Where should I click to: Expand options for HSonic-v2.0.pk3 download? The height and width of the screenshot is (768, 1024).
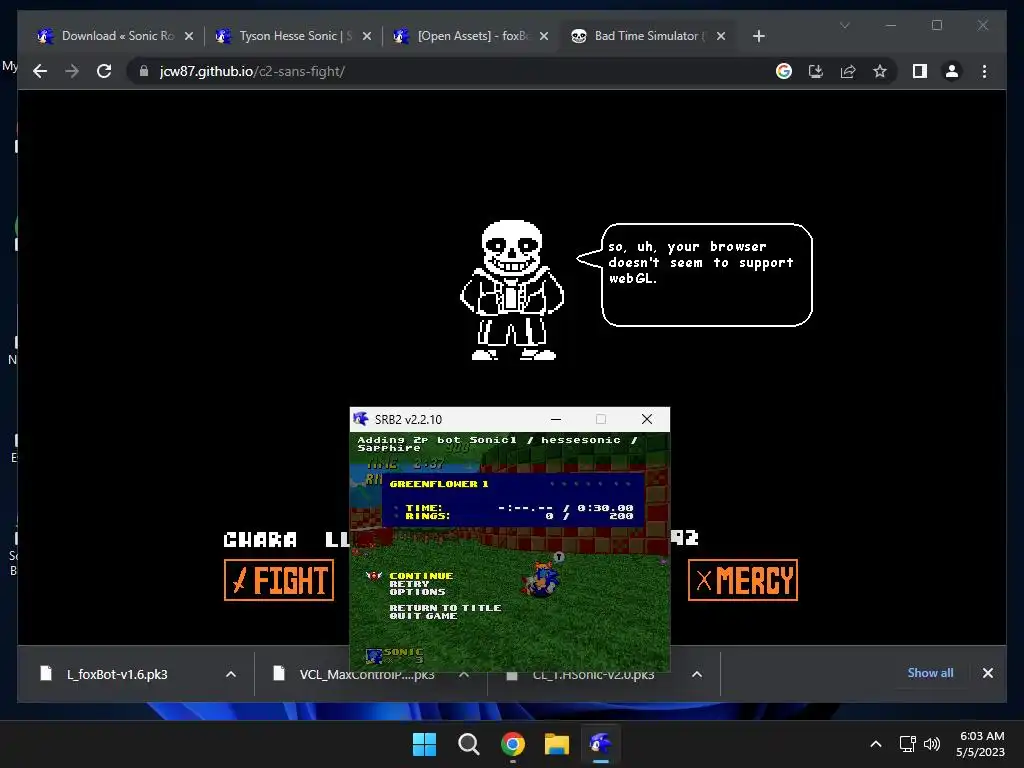point(697,674)
